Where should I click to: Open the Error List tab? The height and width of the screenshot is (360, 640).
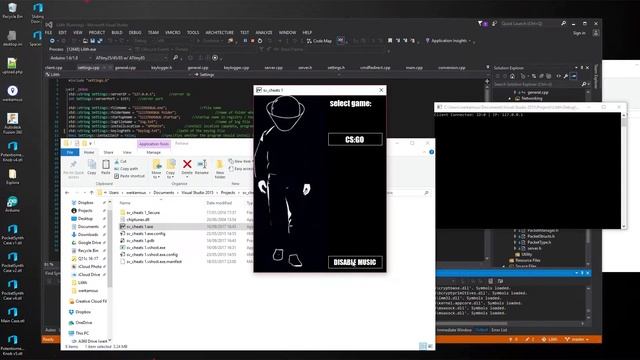(499, 330)
